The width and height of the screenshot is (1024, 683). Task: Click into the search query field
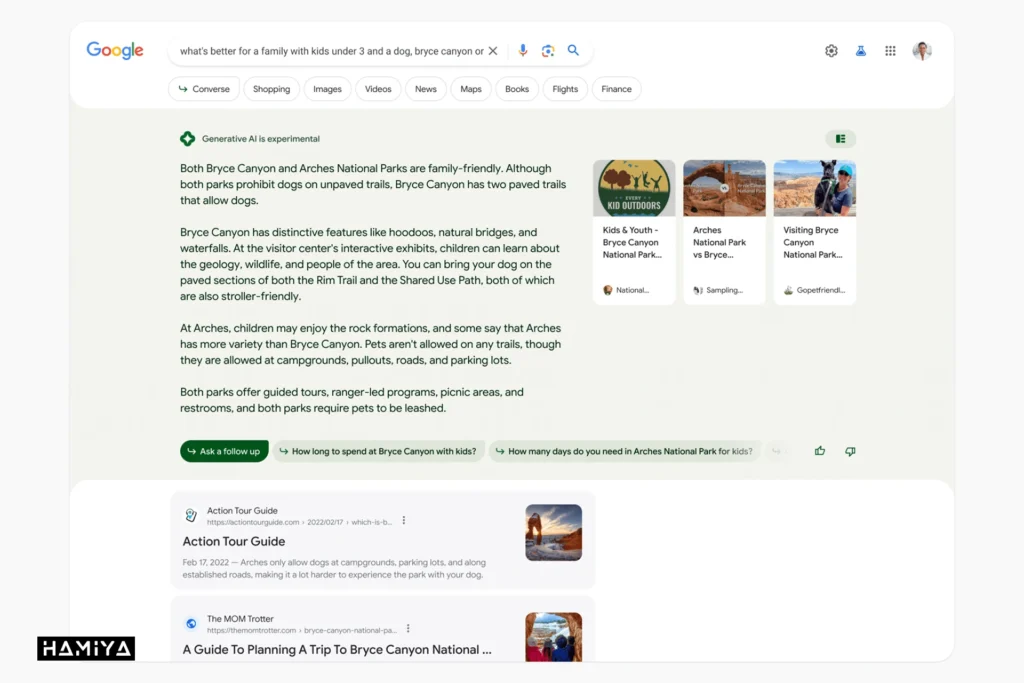(x=332, y=51)
